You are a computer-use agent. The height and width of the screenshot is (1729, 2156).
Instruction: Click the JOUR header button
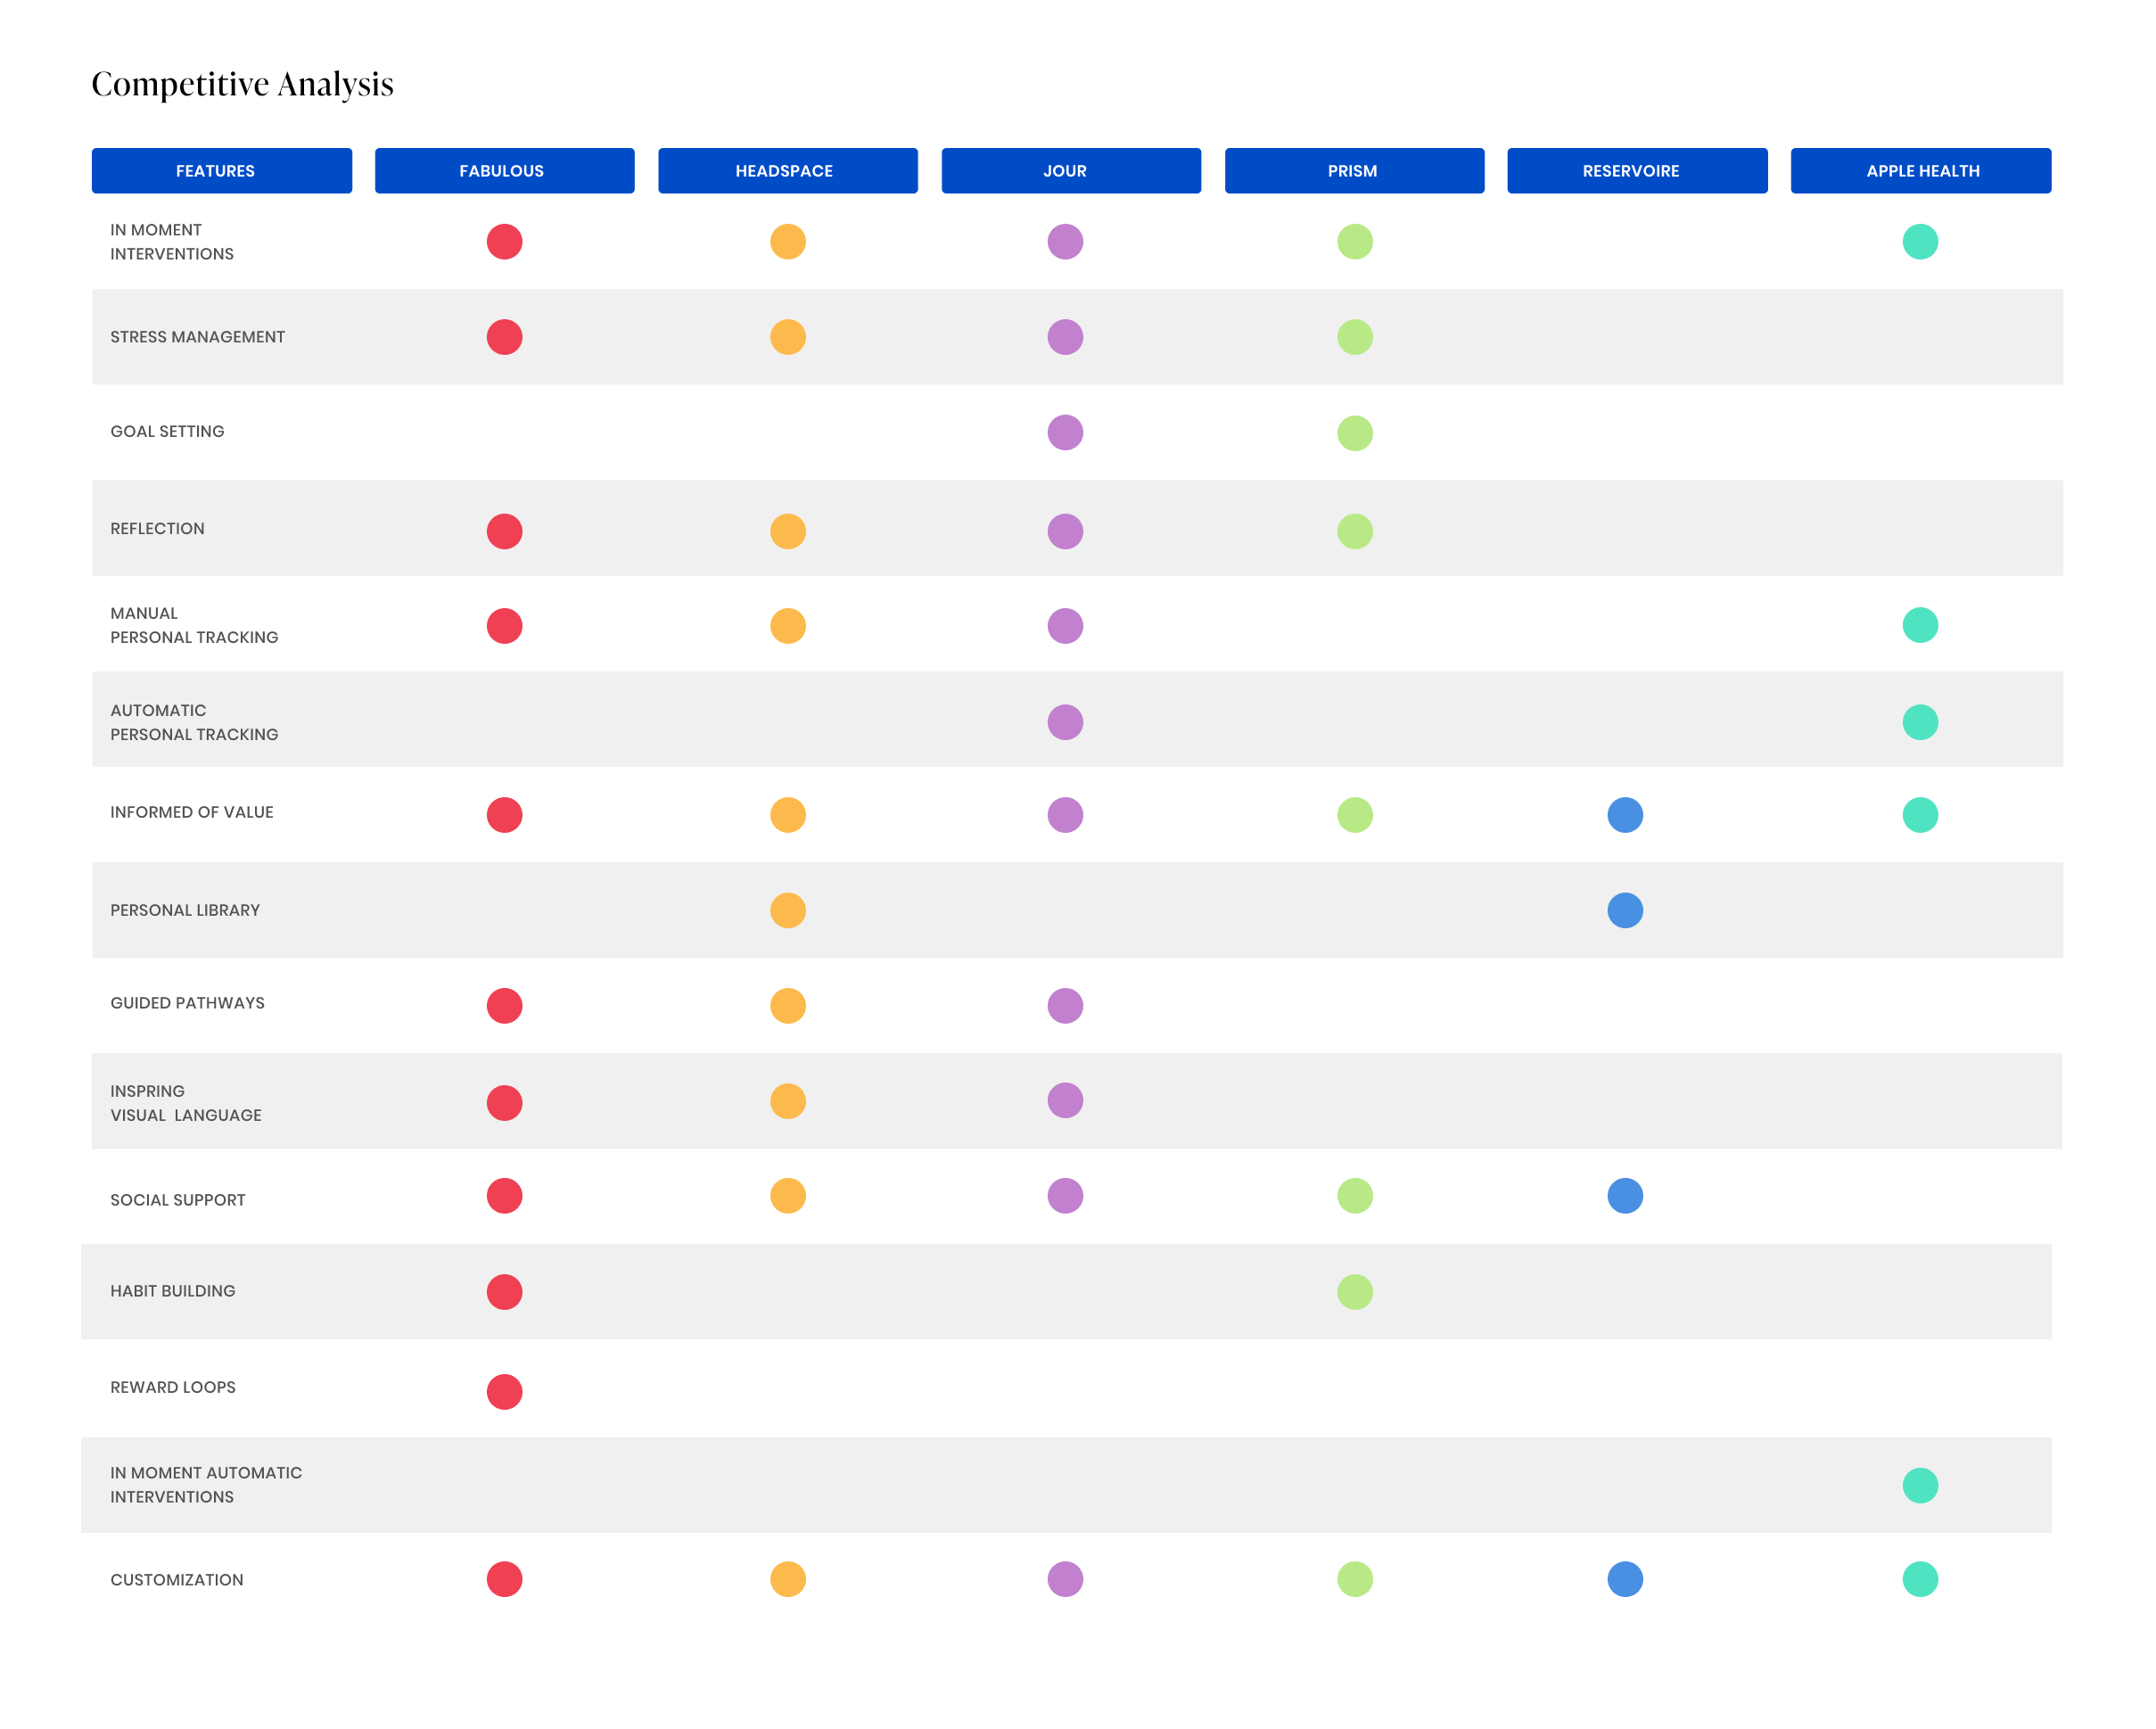coord(1070,170)
